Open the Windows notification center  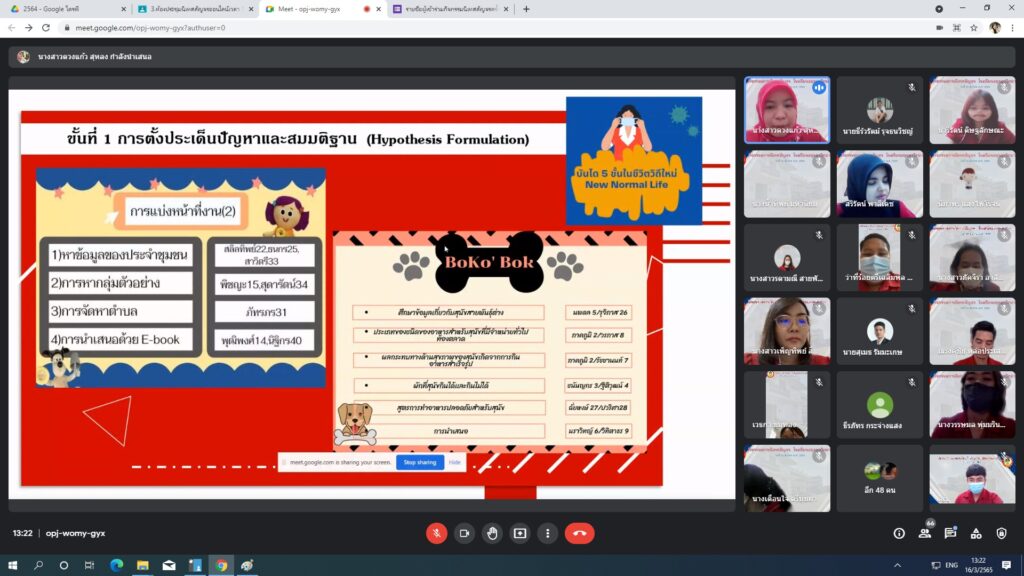tap(1007, 565)
